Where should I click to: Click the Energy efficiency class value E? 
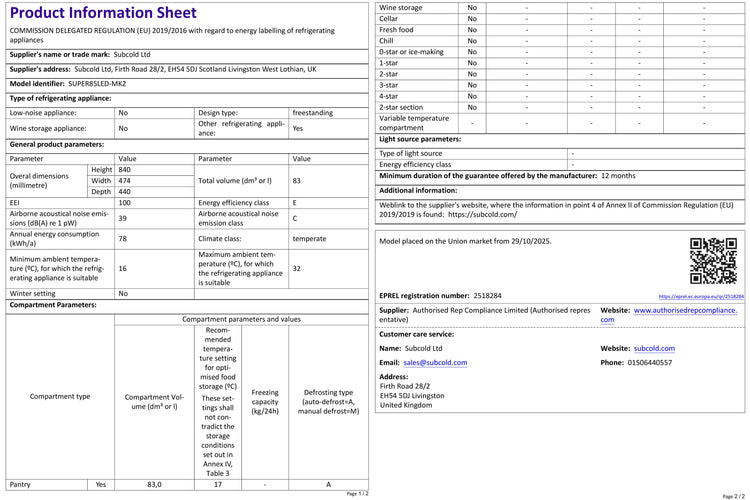point(295,203)
